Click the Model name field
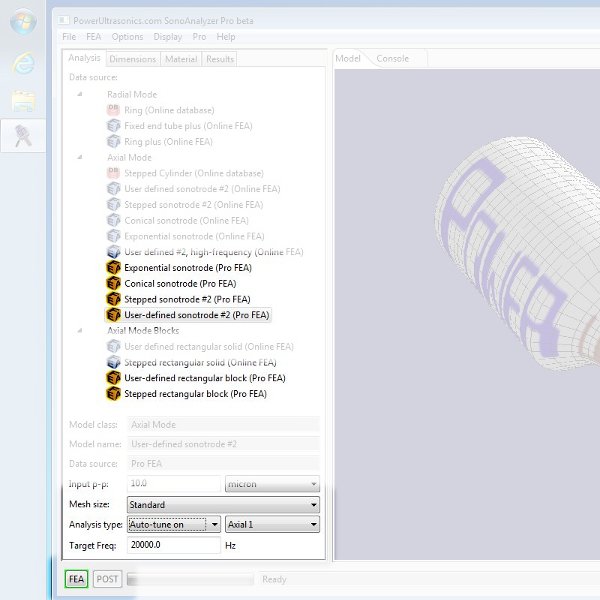 click(x=223, y=444)
